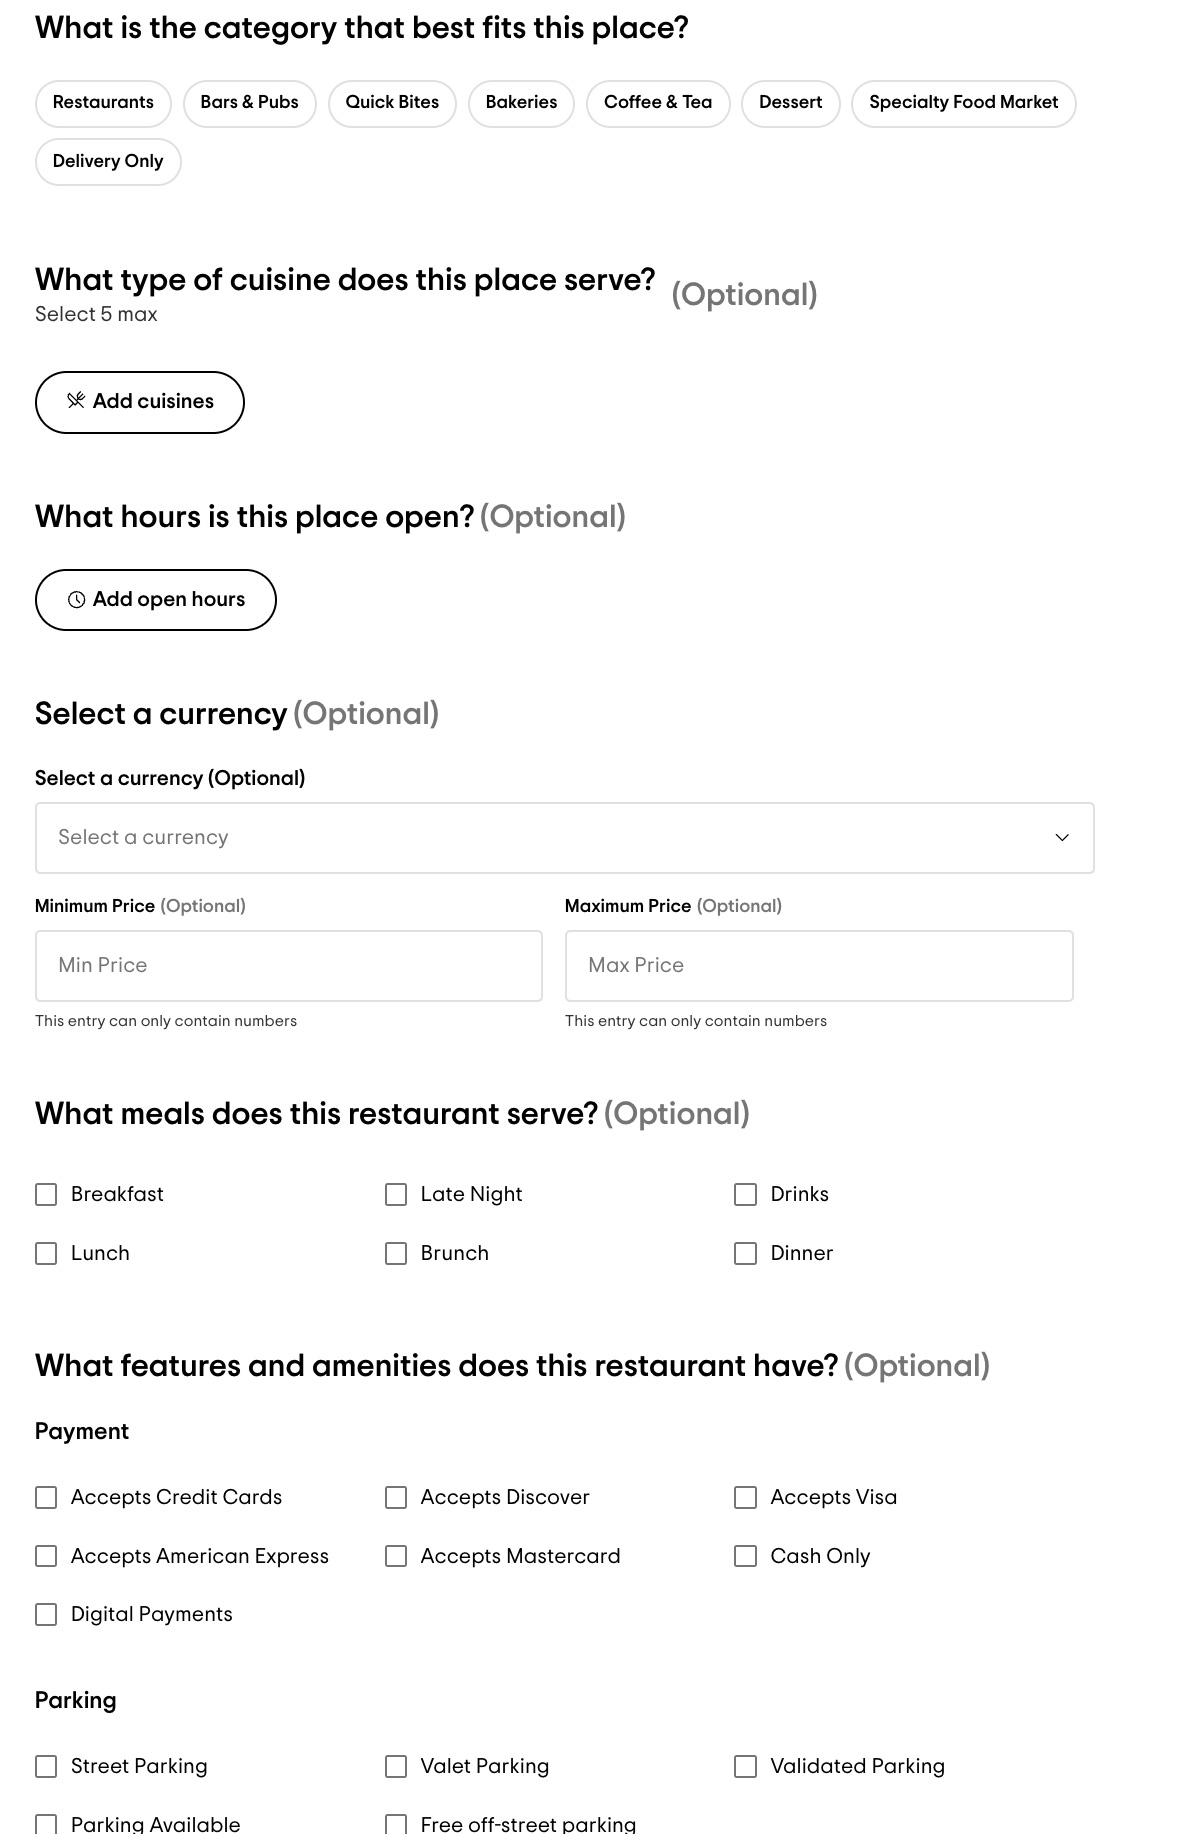Viewport: 1192px width, 1834px height.
Task: Tick the Digital Payments checkbox
Action: 46,1615
